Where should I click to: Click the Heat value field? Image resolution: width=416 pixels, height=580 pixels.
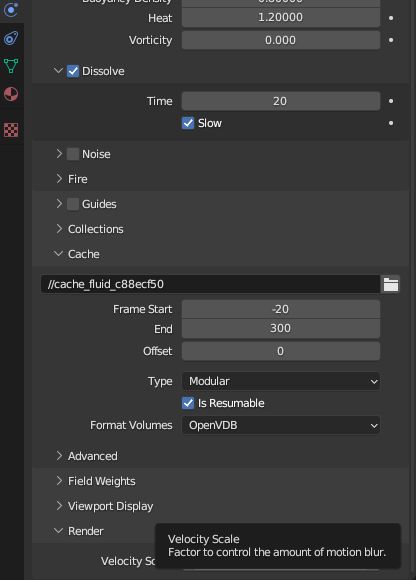(281, 17)
